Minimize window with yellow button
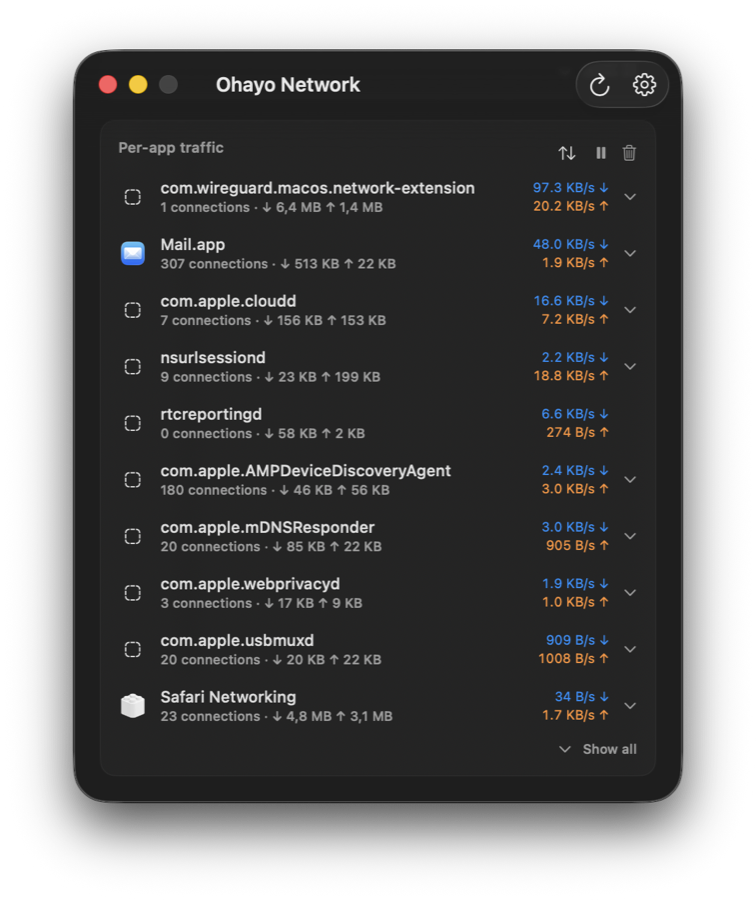The width and height of the screenshot is (756, 900). [x=138, y=84]
